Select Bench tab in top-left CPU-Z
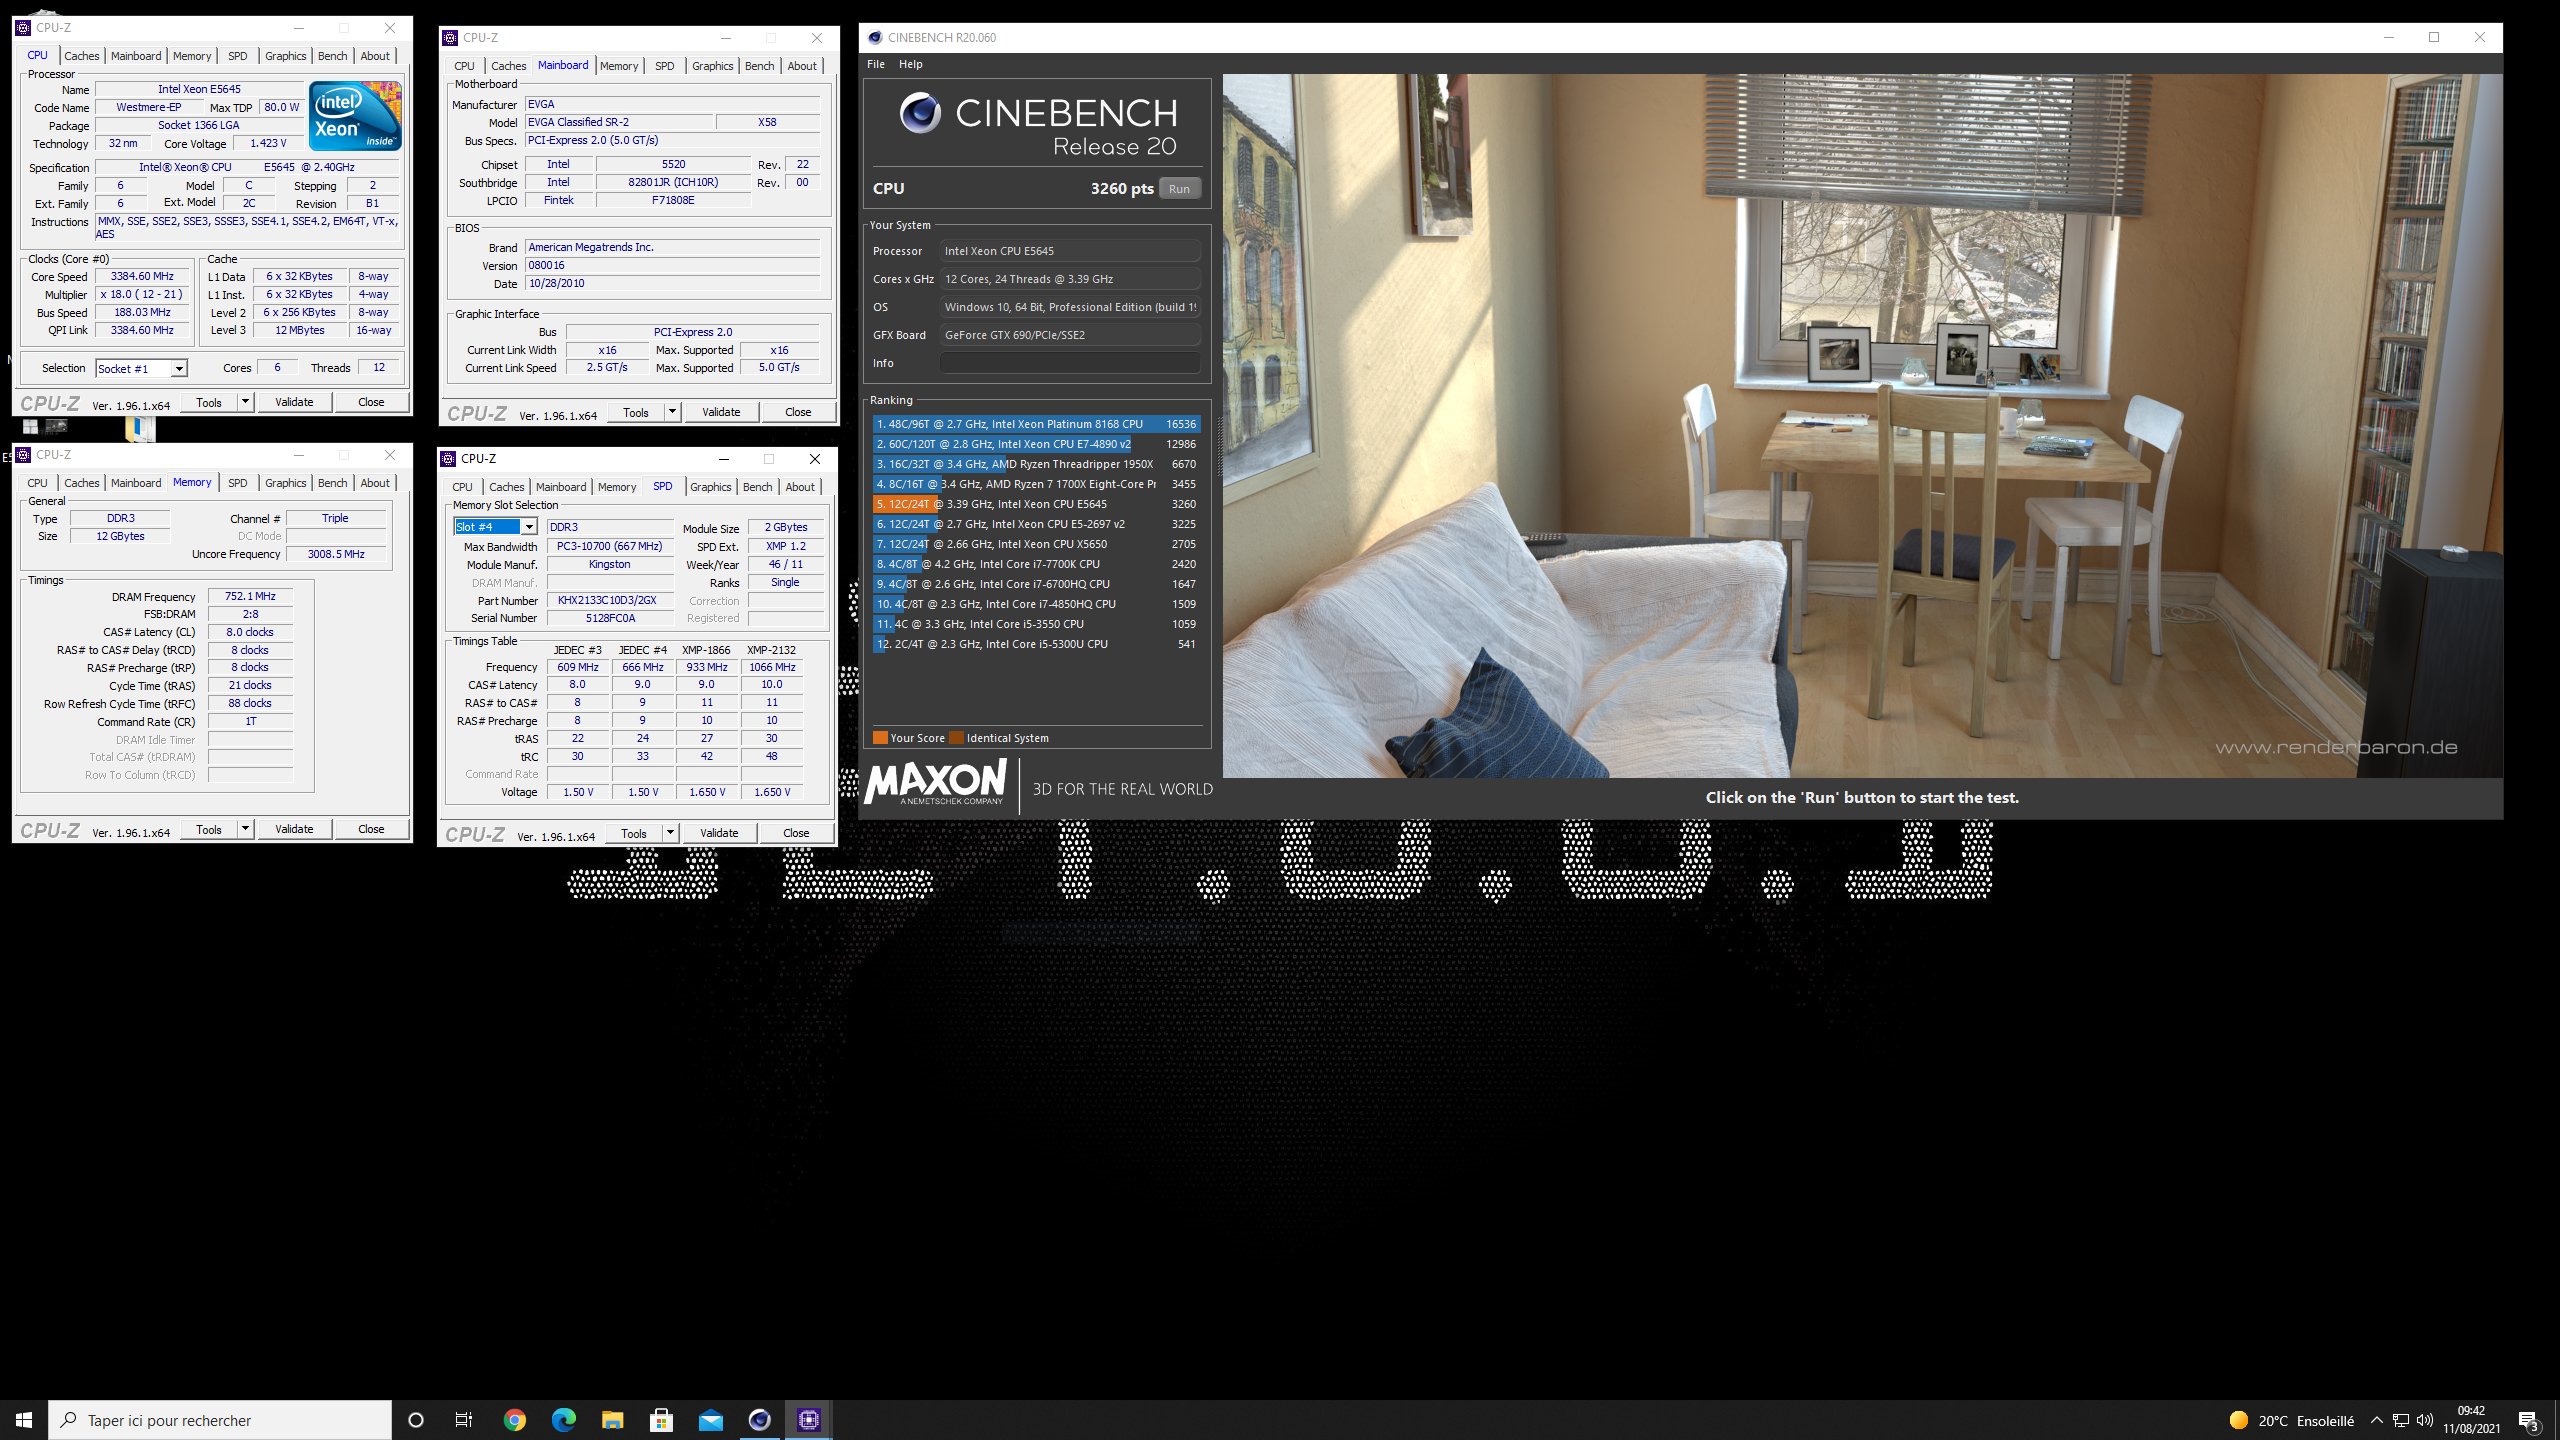The image size is (2560, 1440). pyautogui.click(x=332, y=56)
